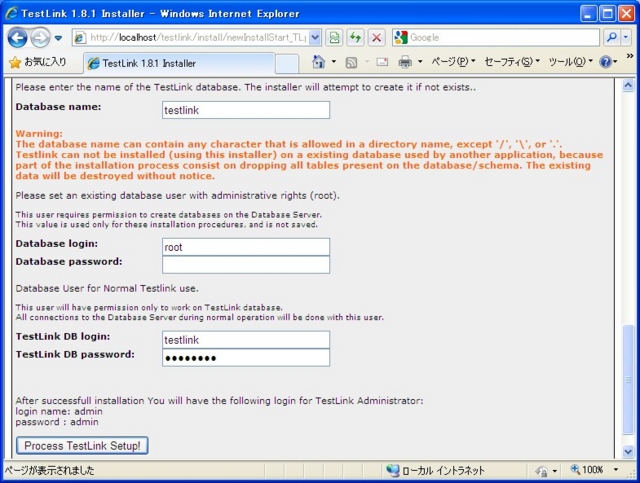Click the TestLink DB password field
The height and width of the screenshot is (483, 640).
[246, 358]
